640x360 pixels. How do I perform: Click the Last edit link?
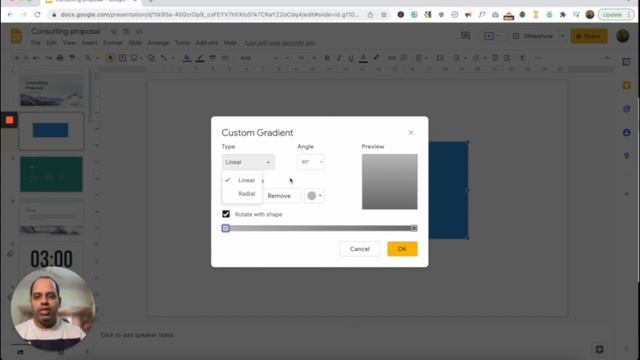tap(280, 43)
